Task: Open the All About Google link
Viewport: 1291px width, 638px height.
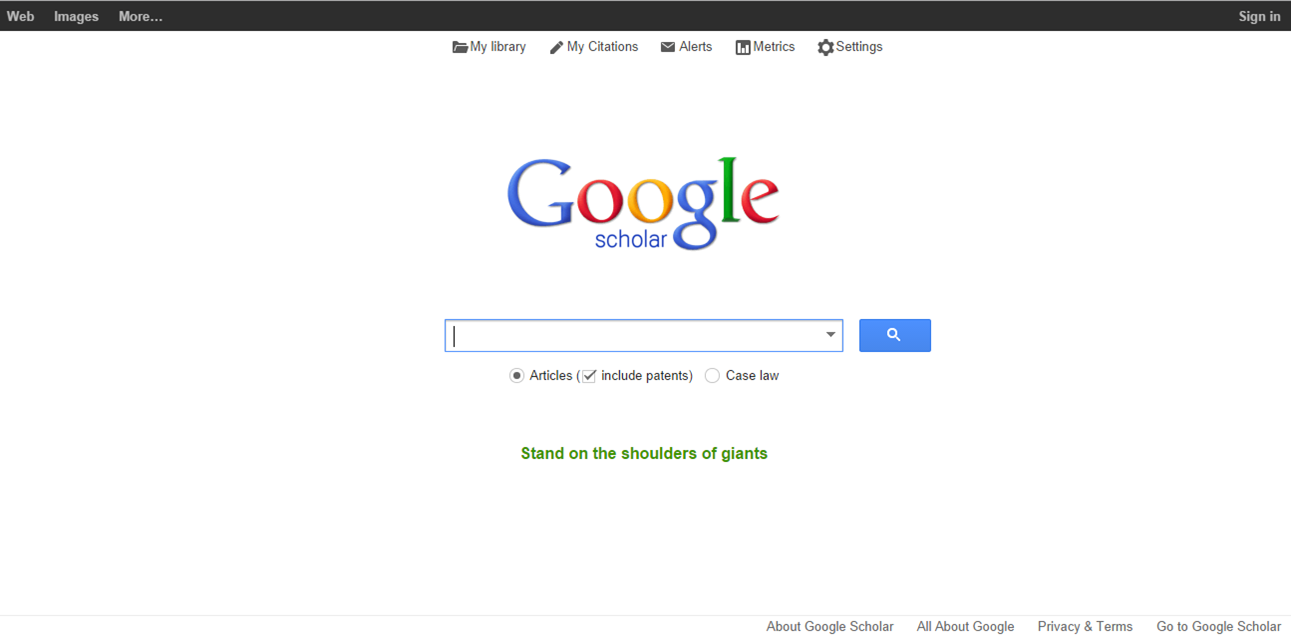Action: pyautogui.click(x=965, y=626)
